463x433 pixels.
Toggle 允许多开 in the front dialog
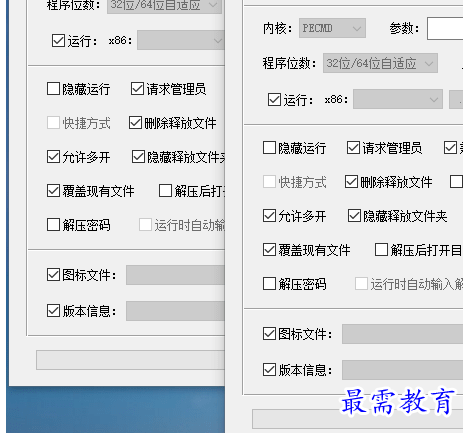pyautogui.click(x=269, y=216)
